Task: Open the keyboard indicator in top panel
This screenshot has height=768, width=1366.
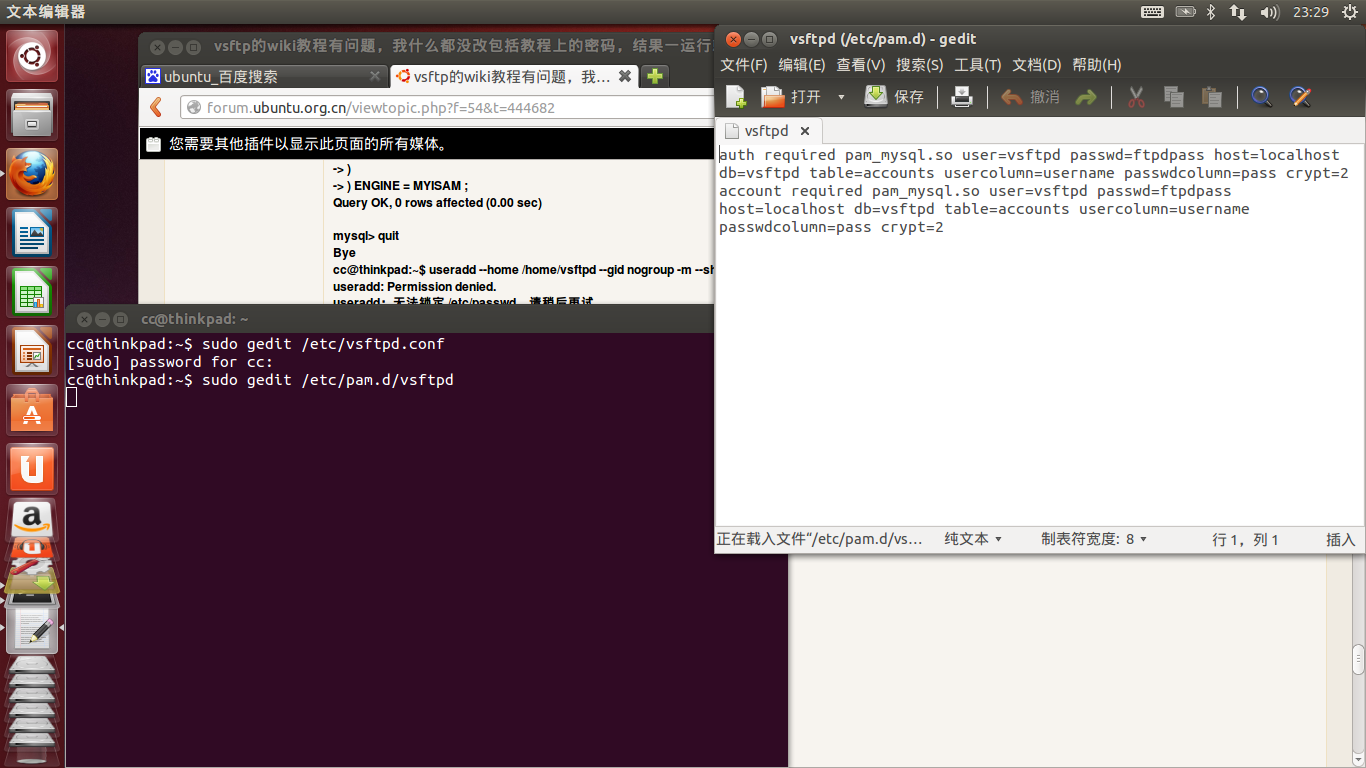Action: click(x=1152, y=12)
